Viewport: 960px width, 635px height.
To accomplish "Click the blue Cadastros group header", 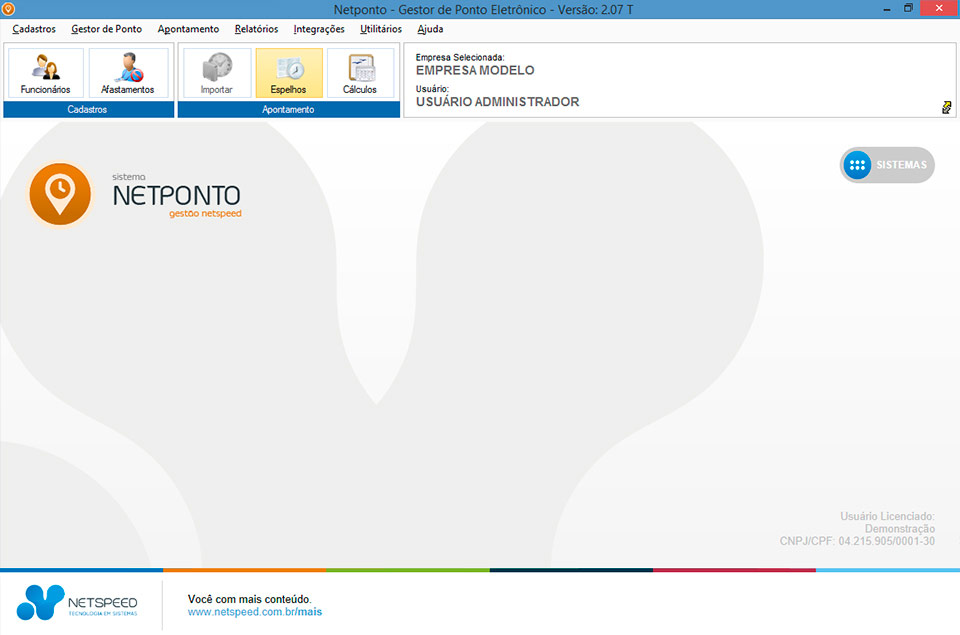I will (x=89, y=110).
